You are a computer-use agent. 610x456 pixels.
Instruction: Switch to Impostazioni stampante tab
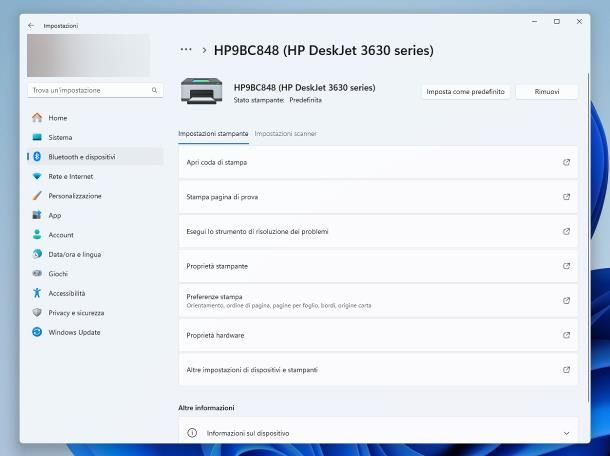pyautogui.click(x=213, y=134)
